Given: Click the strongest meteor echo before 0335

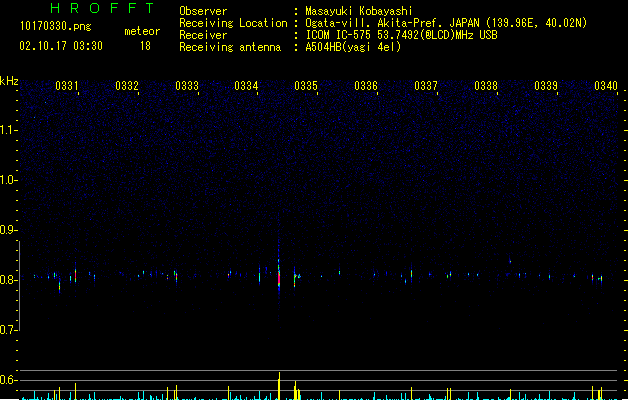Looking at the screenshot, I should [279, 278].
